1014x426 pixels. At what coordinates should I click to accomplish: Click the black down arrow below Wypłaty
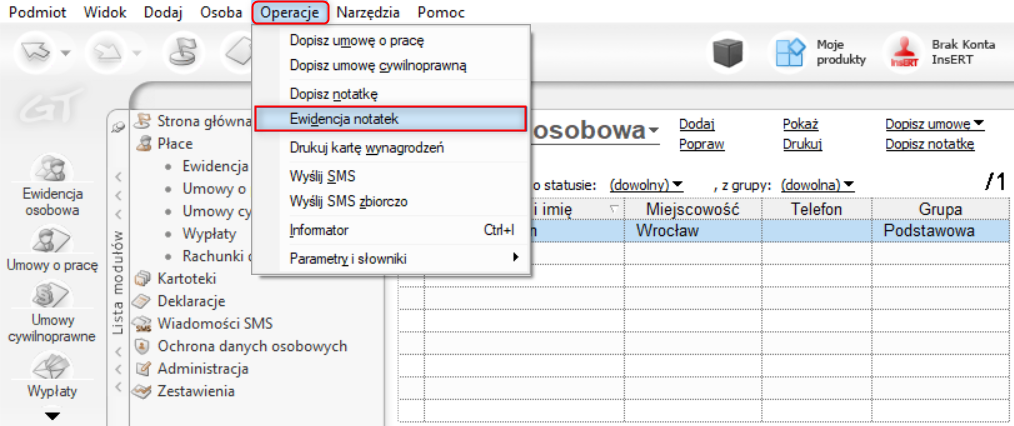click(x=52, y=416)
